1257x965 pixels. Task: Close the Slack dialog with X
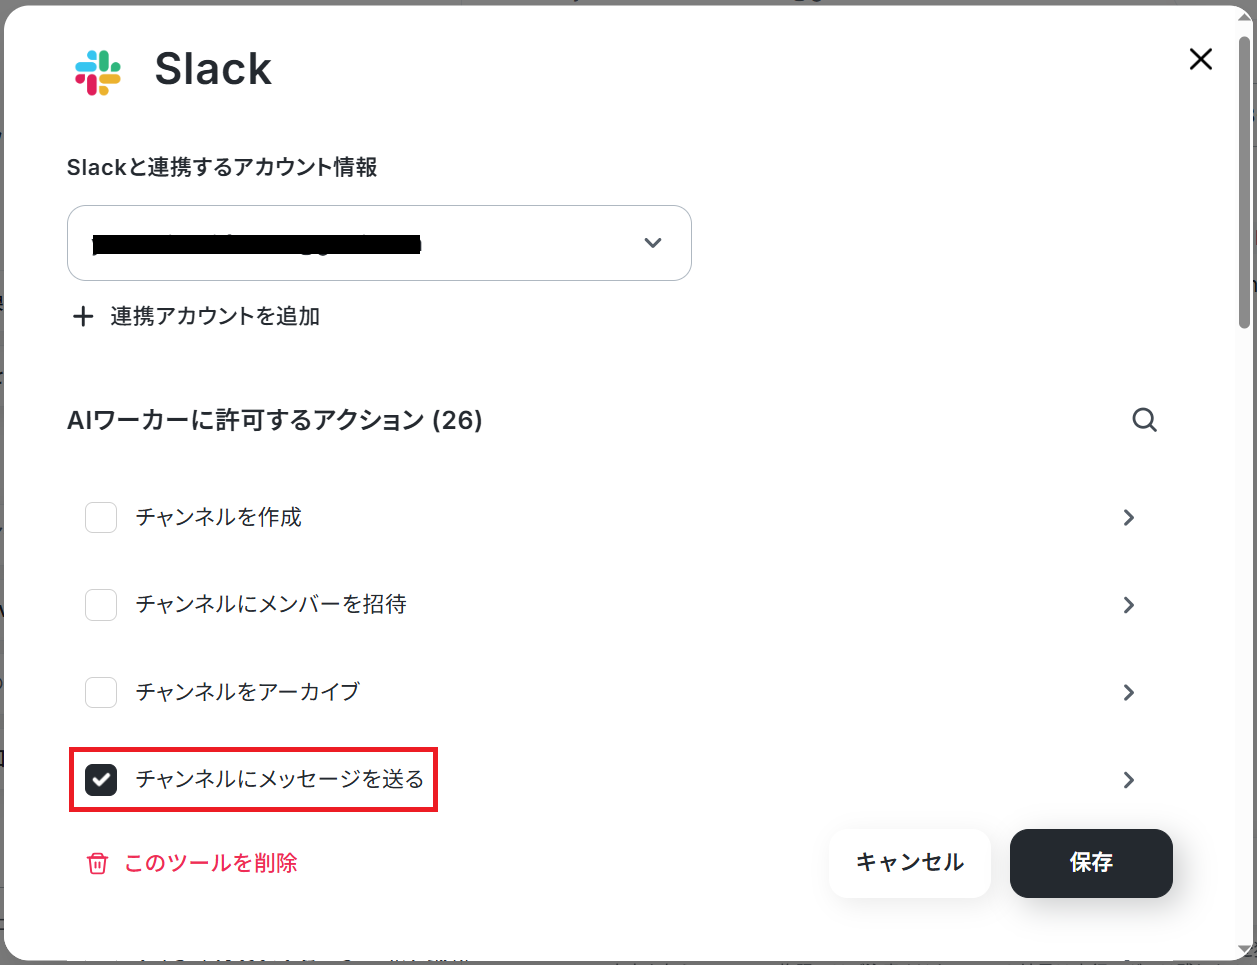point(1201,59)
